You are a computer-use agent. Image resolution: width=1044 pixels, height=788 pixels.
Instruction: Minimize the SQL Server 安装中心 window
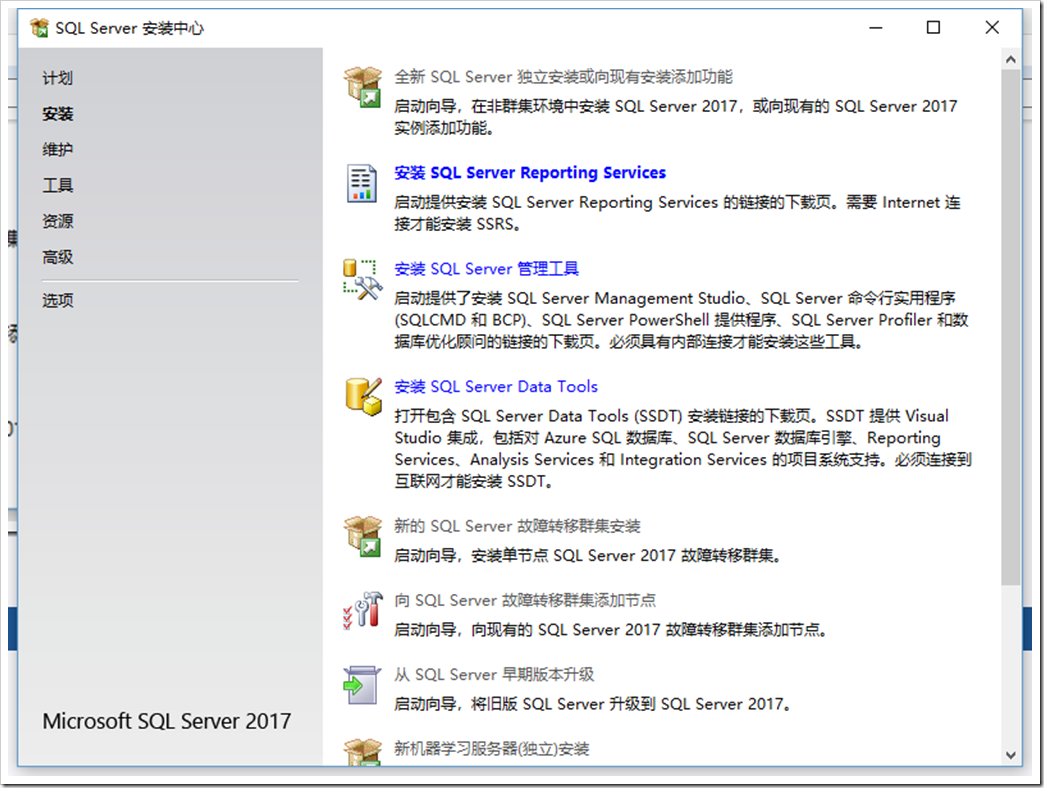(876, 28)
